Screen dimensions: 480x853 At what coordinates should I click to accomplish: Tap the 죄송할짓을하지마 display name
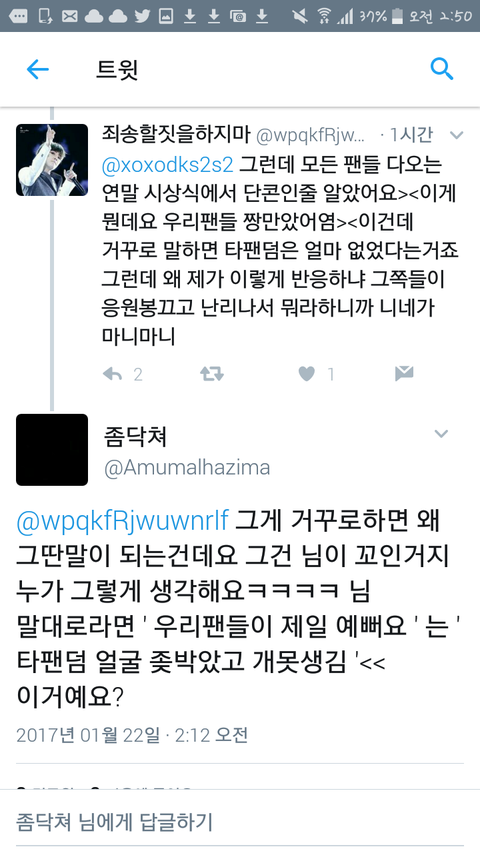pos(175,135)
